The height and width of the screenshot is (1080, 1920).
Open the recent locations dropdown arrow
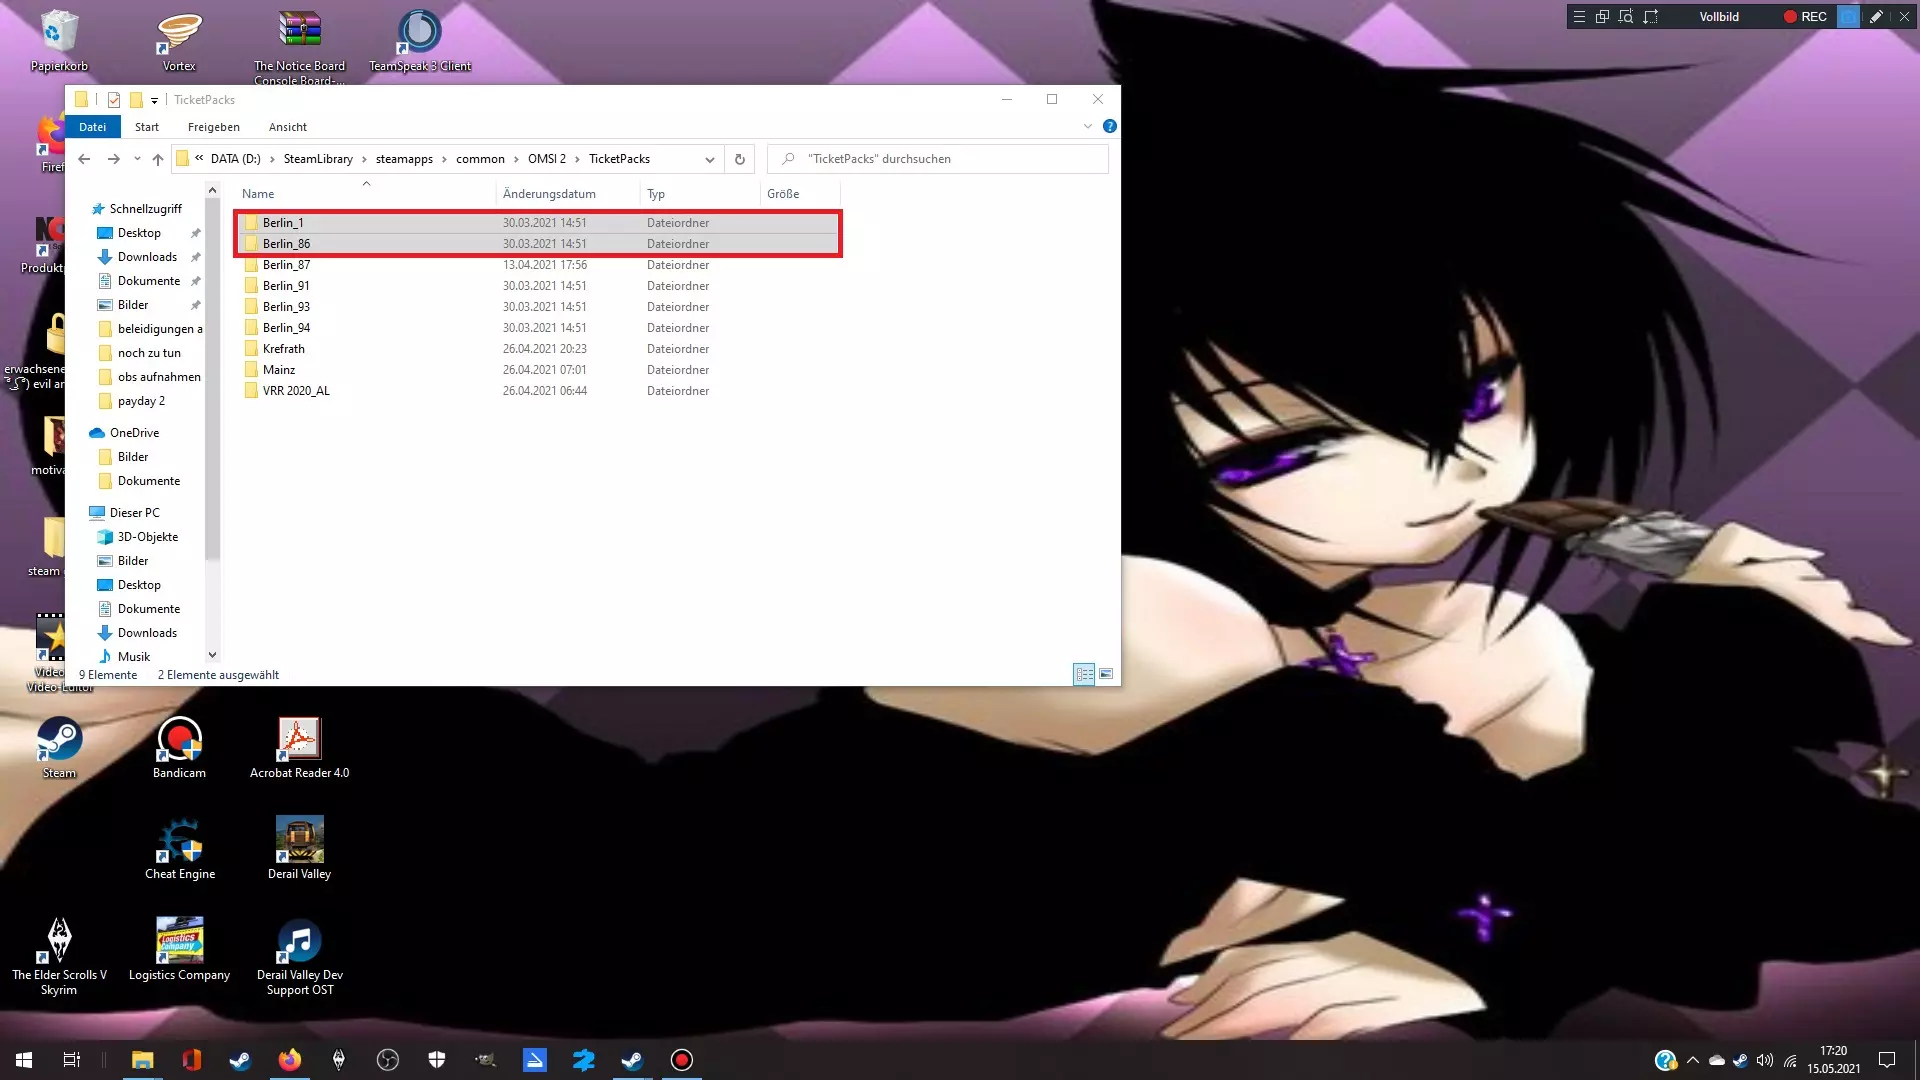coord(137,159)
